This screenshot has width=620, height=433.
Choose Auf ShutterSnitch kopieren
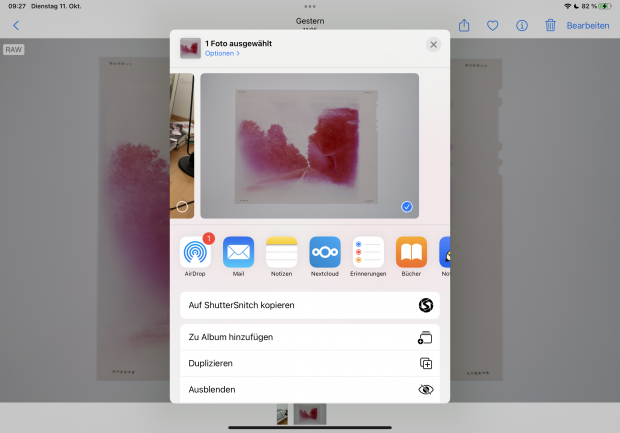pyautogui.click(x=309, y=305)
